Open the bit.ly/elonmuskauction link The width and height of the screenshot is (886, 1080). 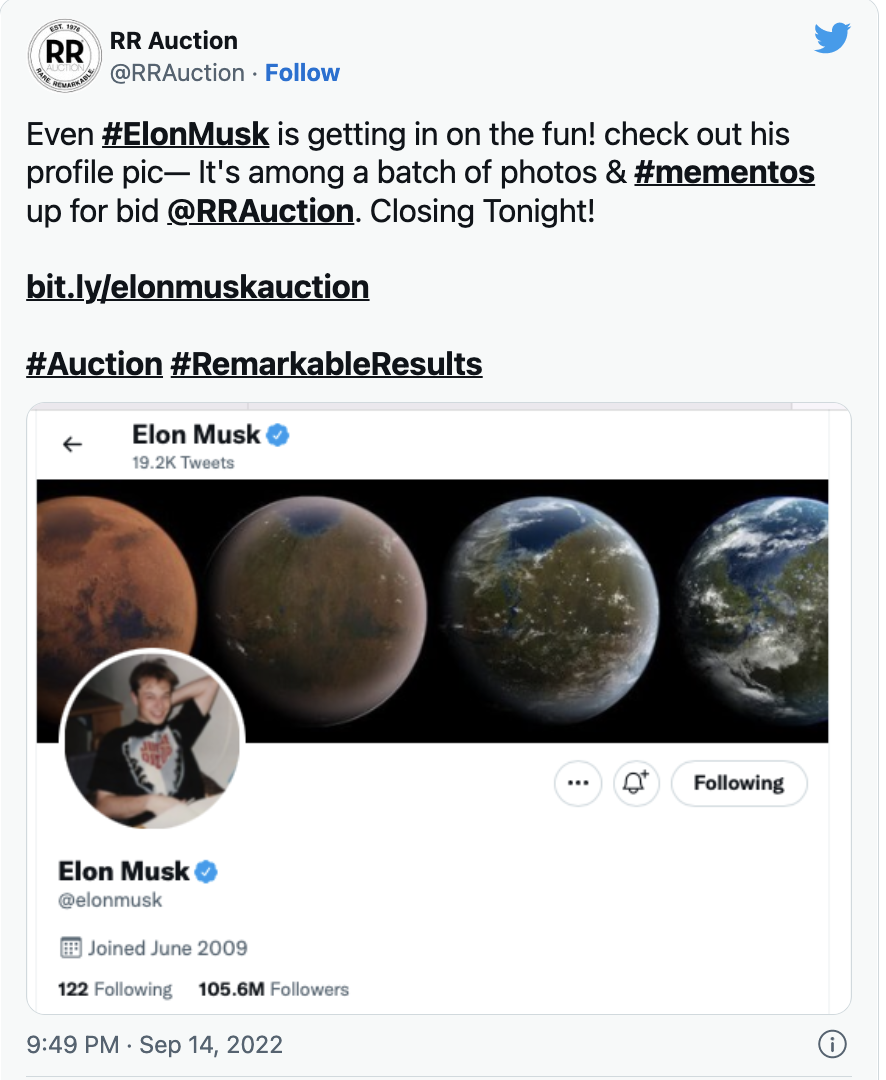(x=198, y=288)
